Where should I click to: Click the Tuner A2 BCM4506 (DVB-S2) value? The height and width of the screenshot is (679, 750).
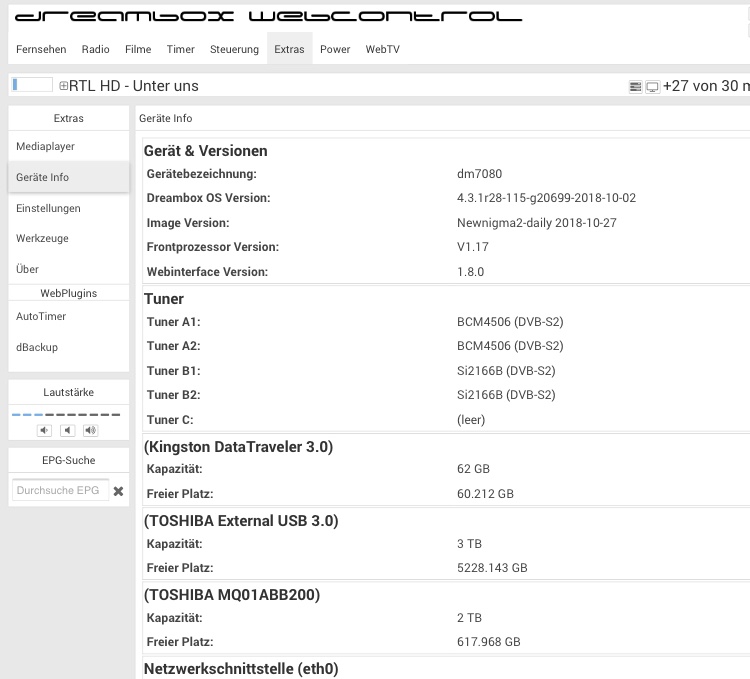pyautogui.click(x=510, y=346)
